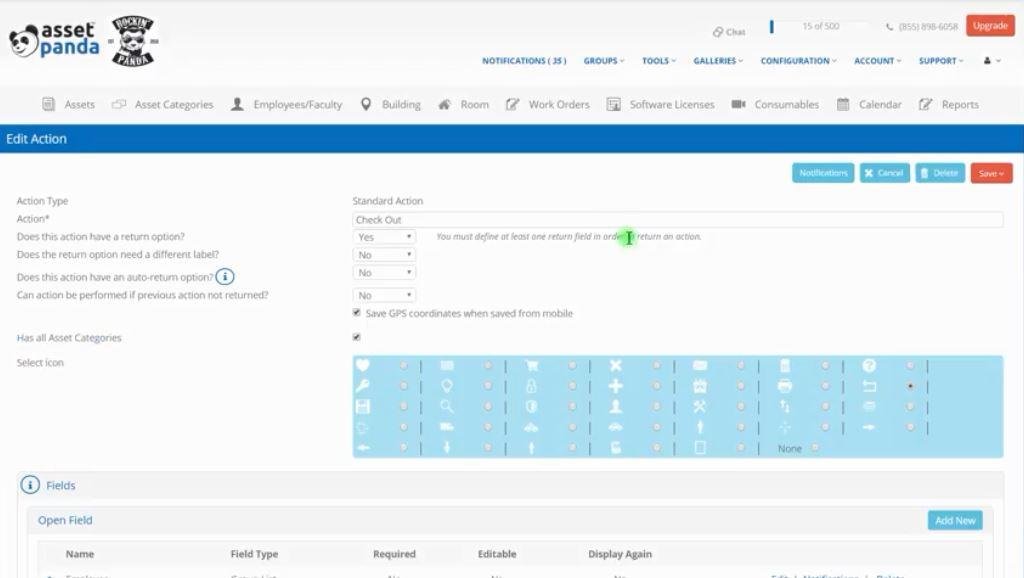Expand the Tools menu

(x=658, y=61)
